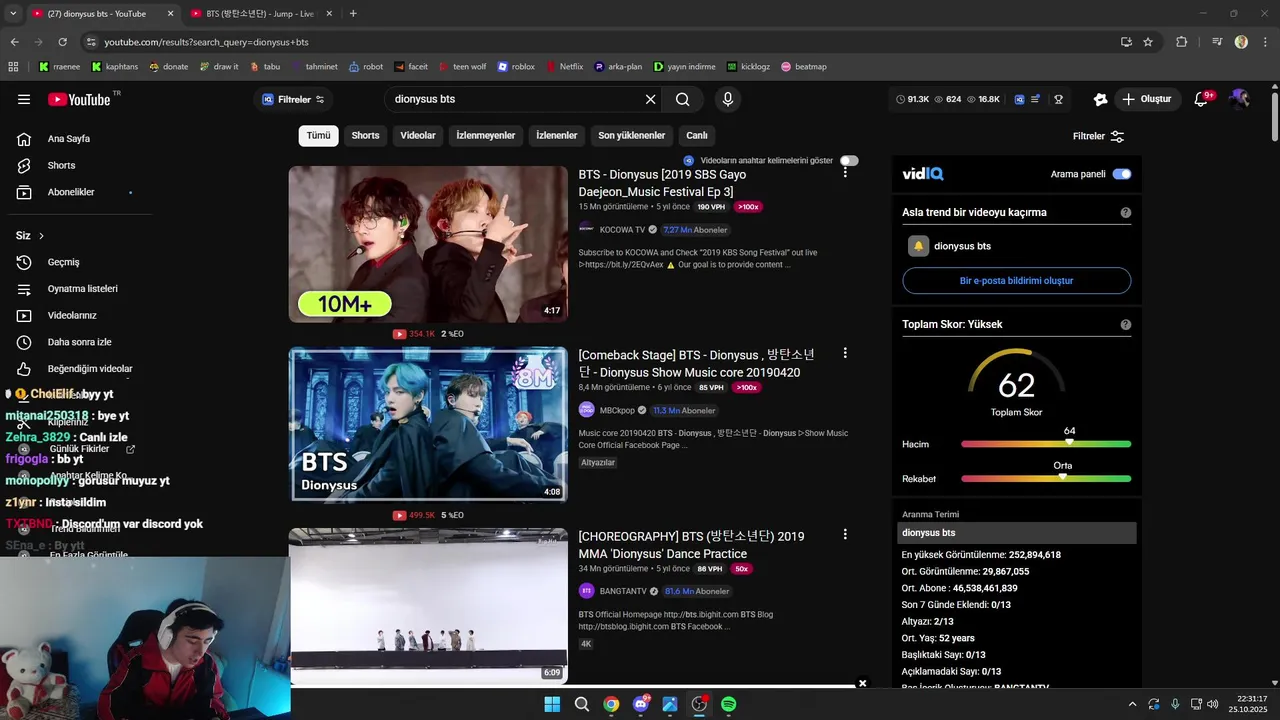
Task: Open the roblox bookmark
Action: 516,67
